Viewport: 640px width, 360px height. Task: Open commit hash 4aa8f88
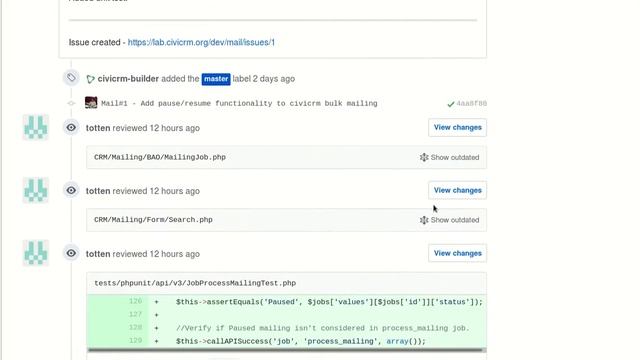[x=471, y=104]
